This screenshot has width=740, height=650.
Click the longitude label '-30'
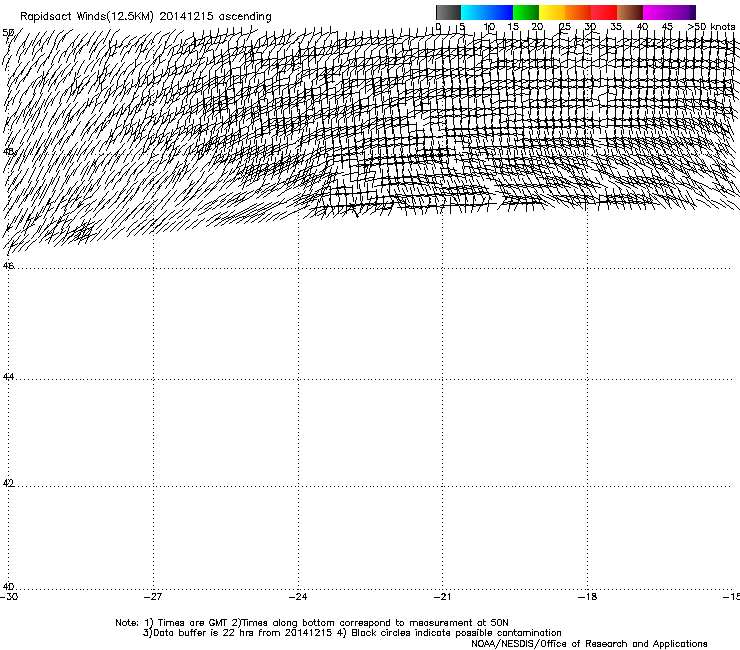coord(9,597)
